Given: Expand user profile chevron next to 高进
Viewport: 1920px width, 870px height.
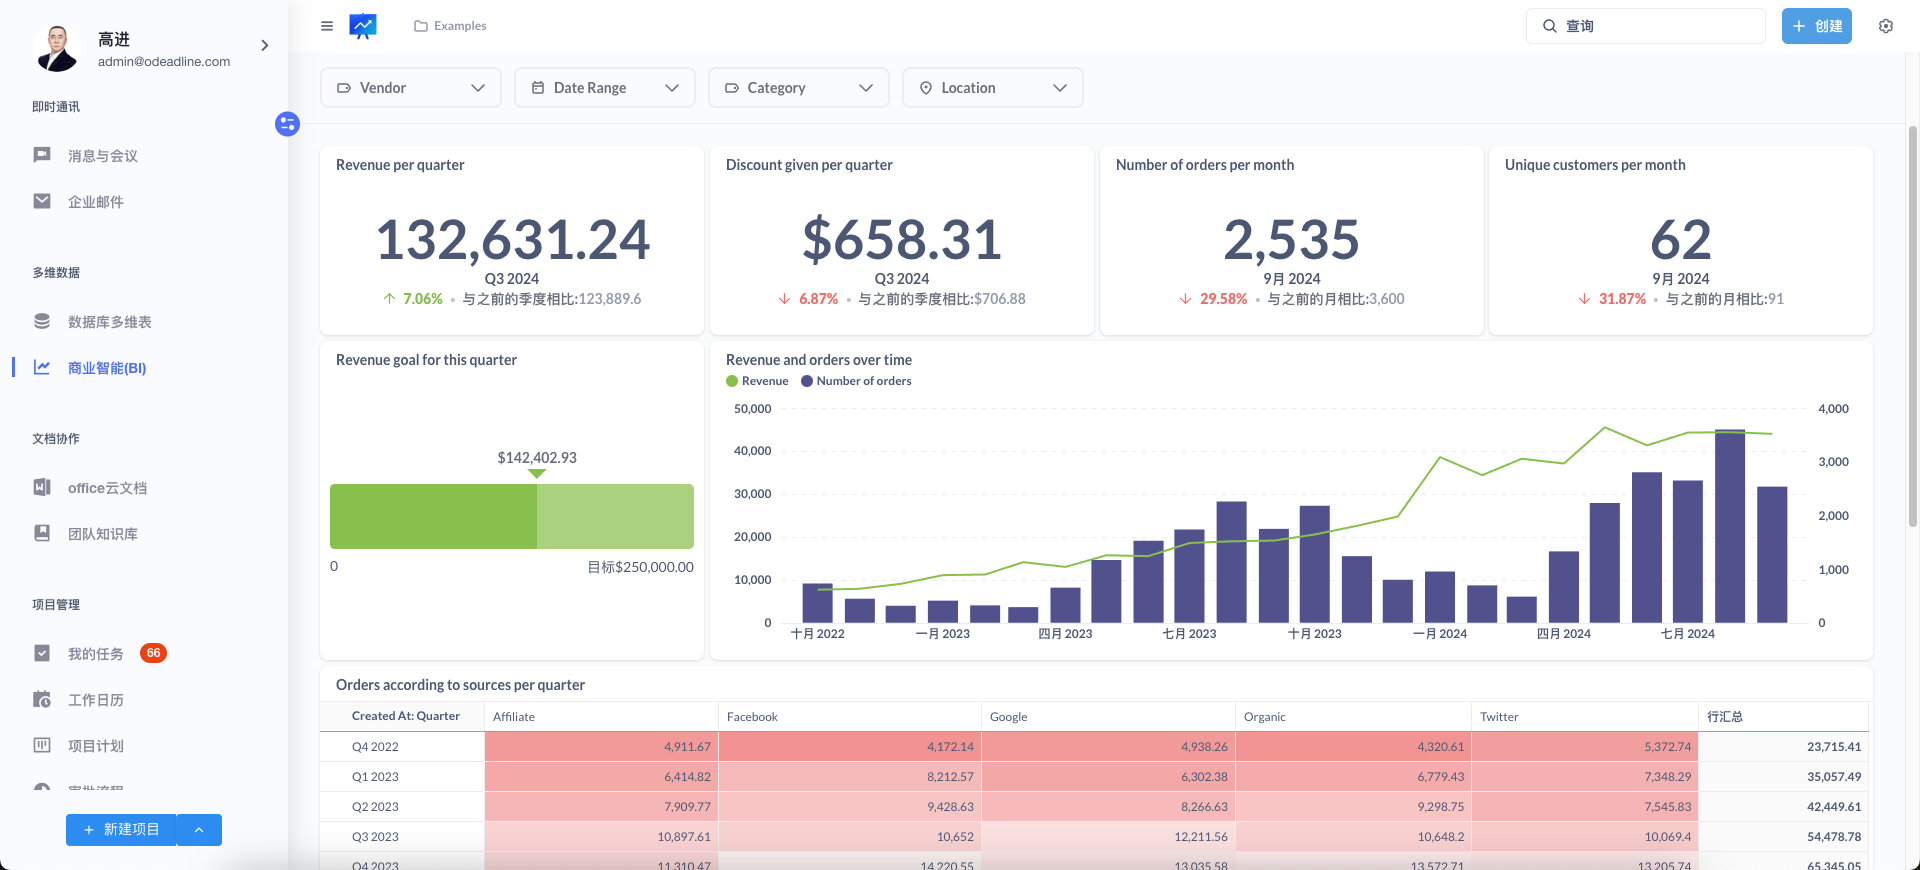Looking at the screenshot, I should (x=265, y=46).
